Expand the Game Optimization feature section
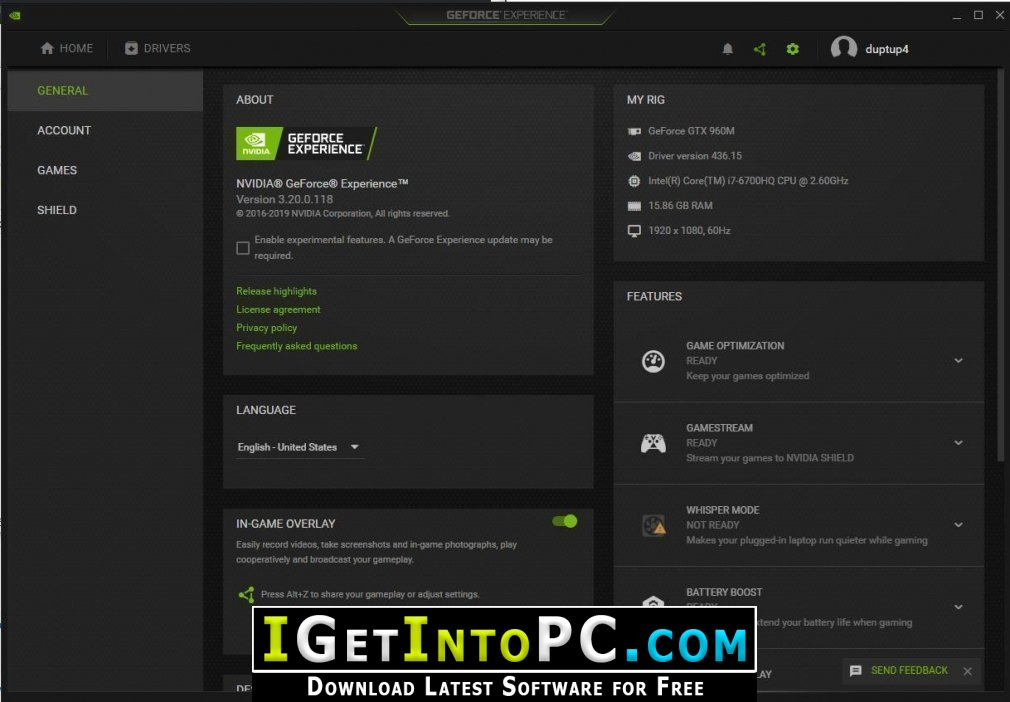The image size is (1010, 702). [x=958, y=361]
